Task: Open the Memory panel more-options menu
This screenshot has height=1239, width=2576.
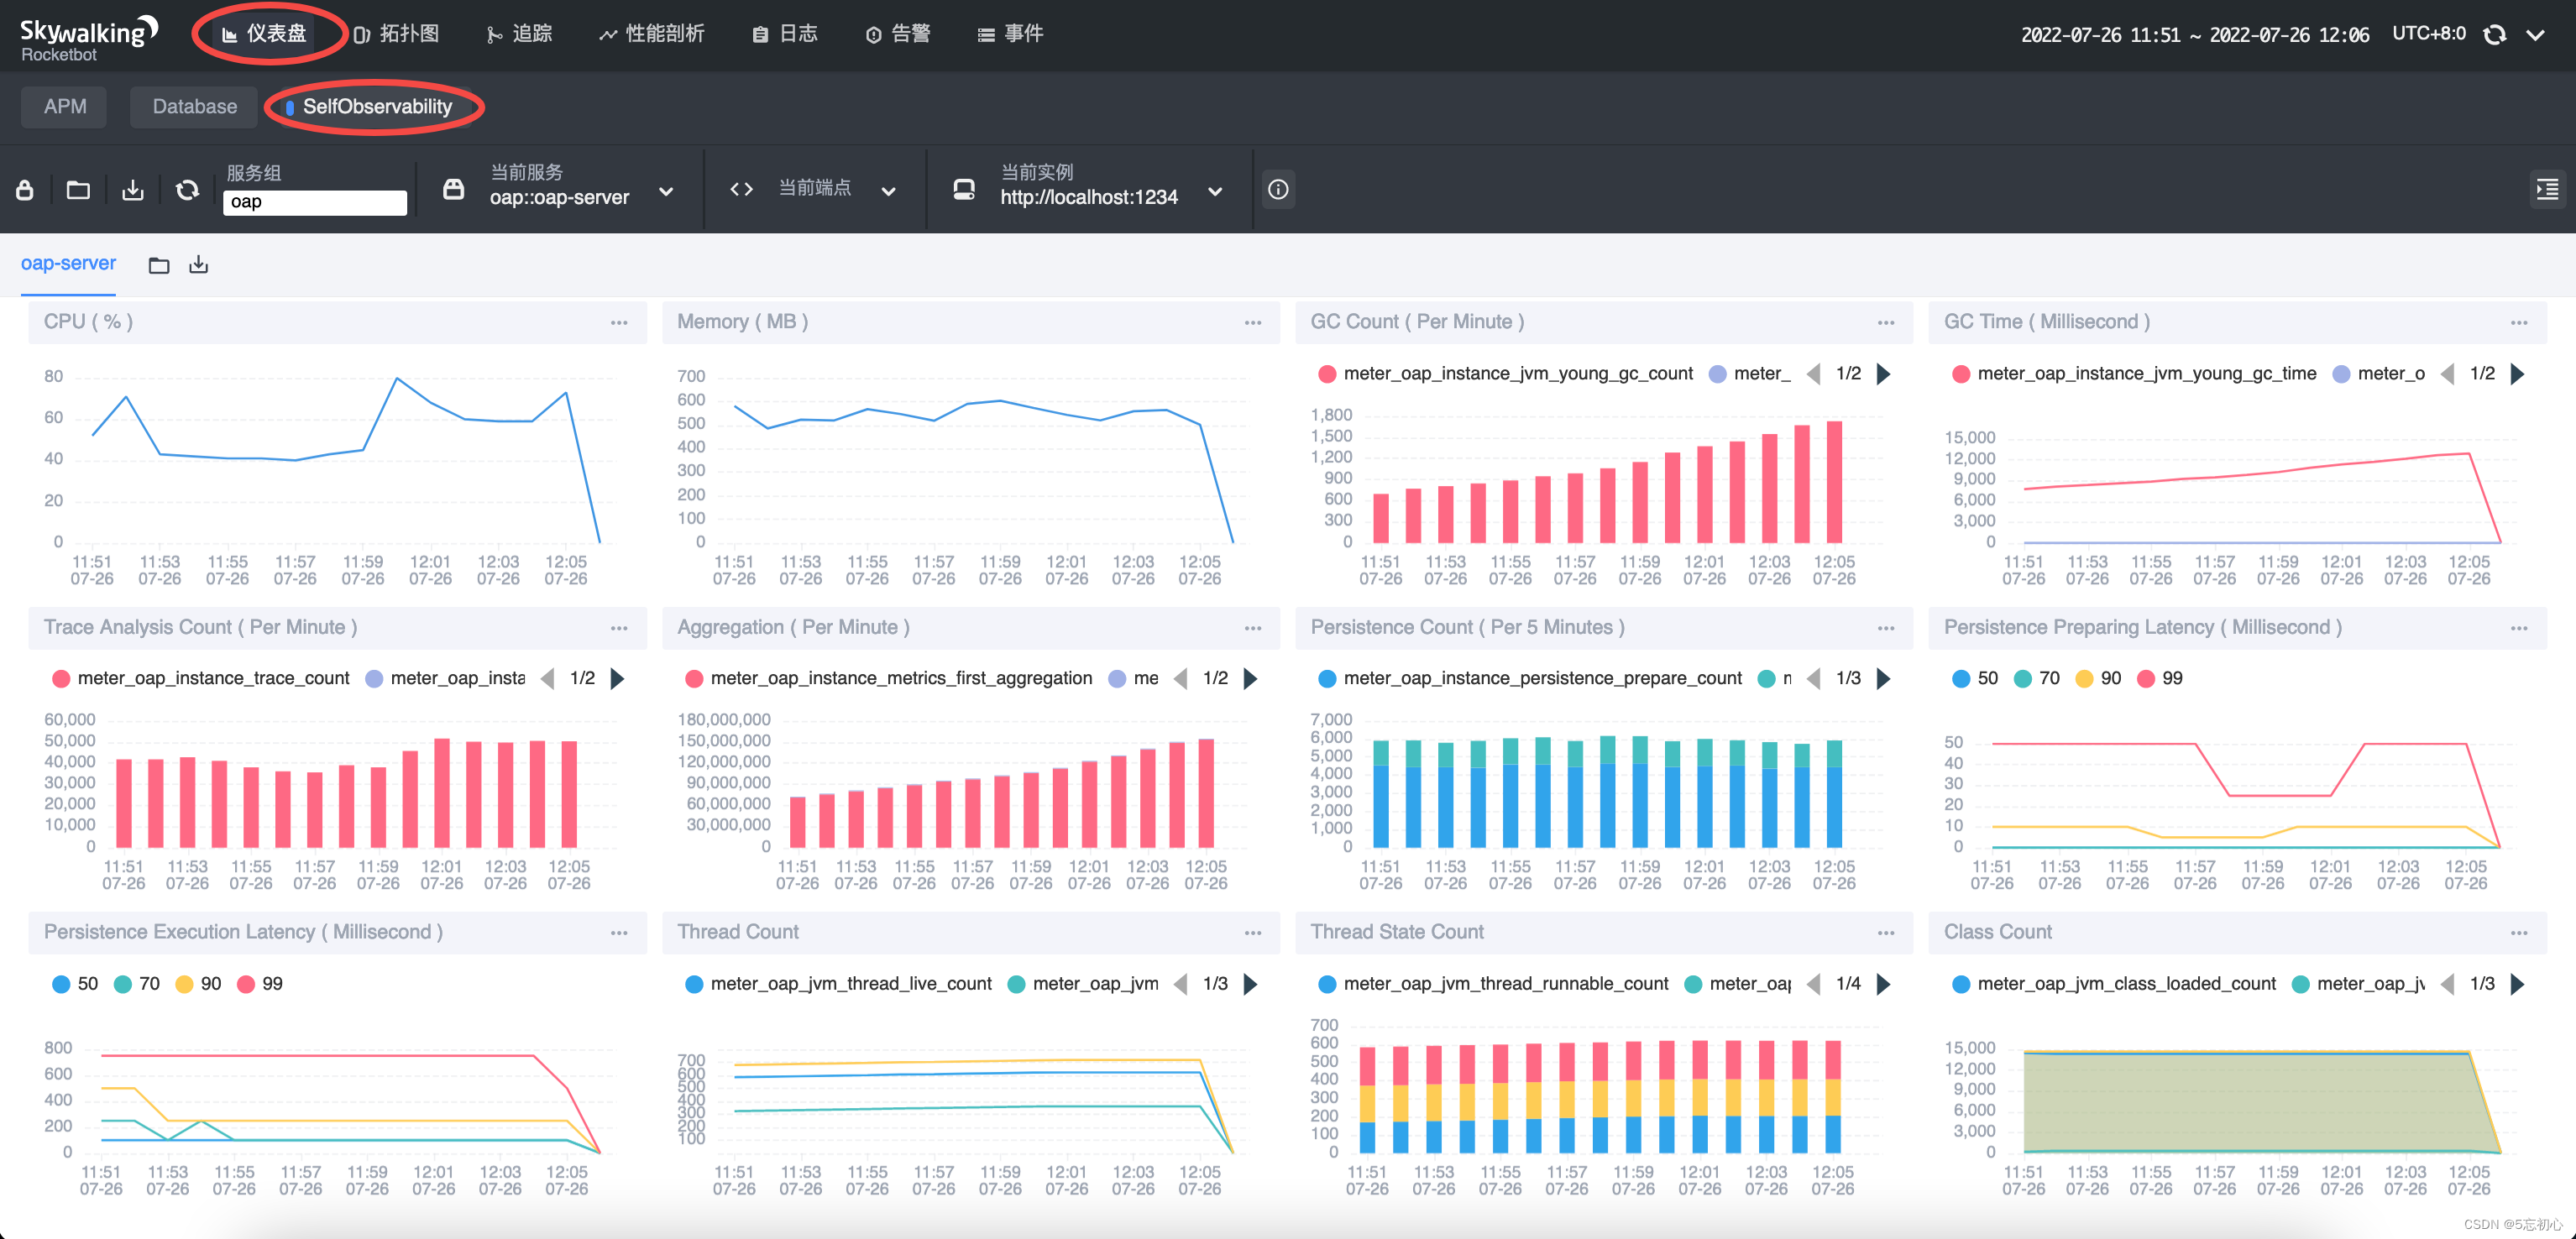Action: [1252, 322]
